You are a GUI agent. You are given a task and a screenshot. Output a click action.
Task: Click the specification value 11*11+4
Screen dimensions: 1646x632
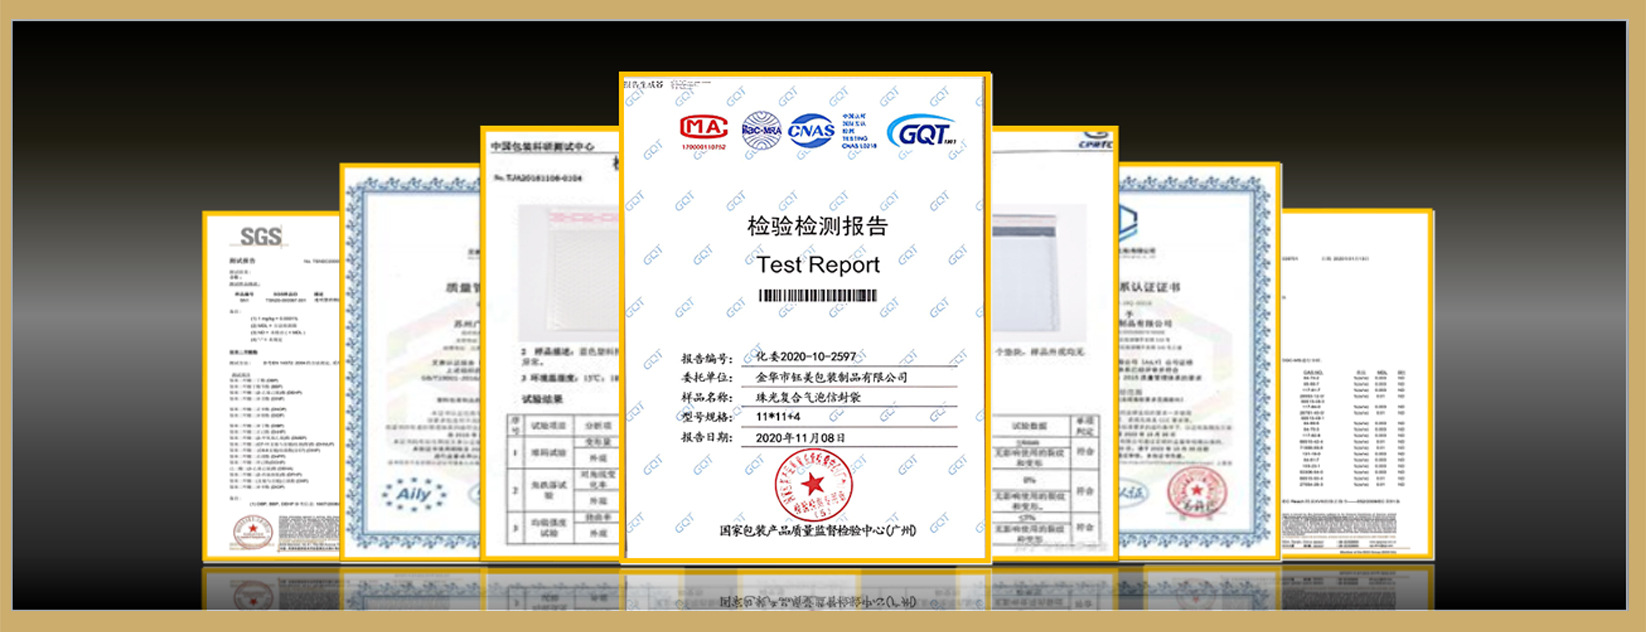778,417
